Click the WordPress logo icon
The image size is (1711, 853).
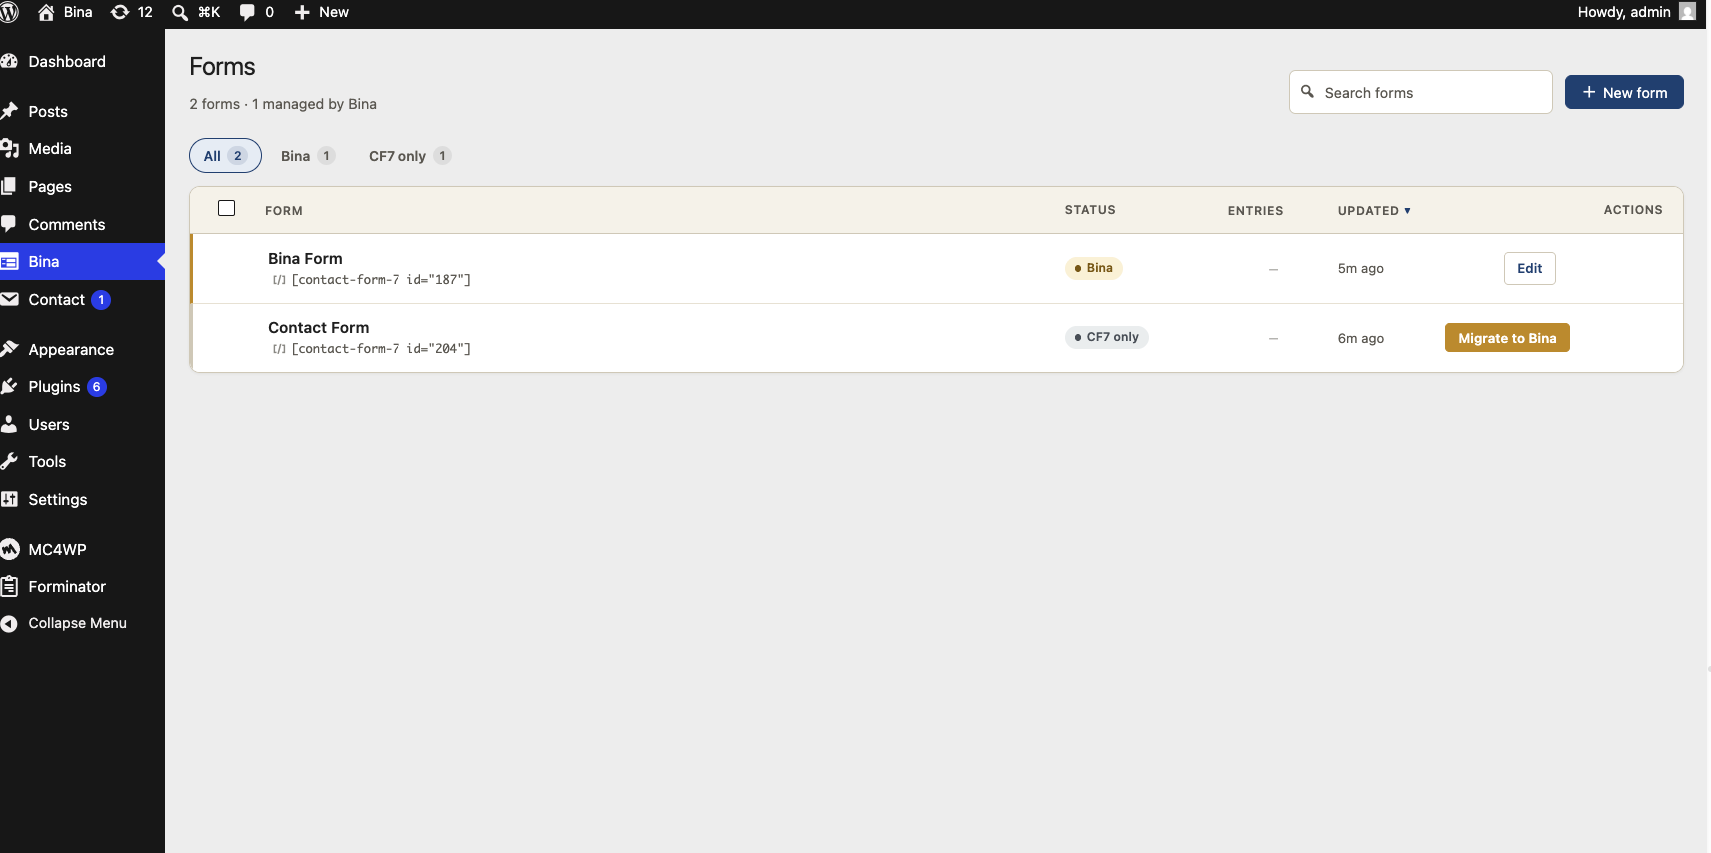tap(9, 12)
